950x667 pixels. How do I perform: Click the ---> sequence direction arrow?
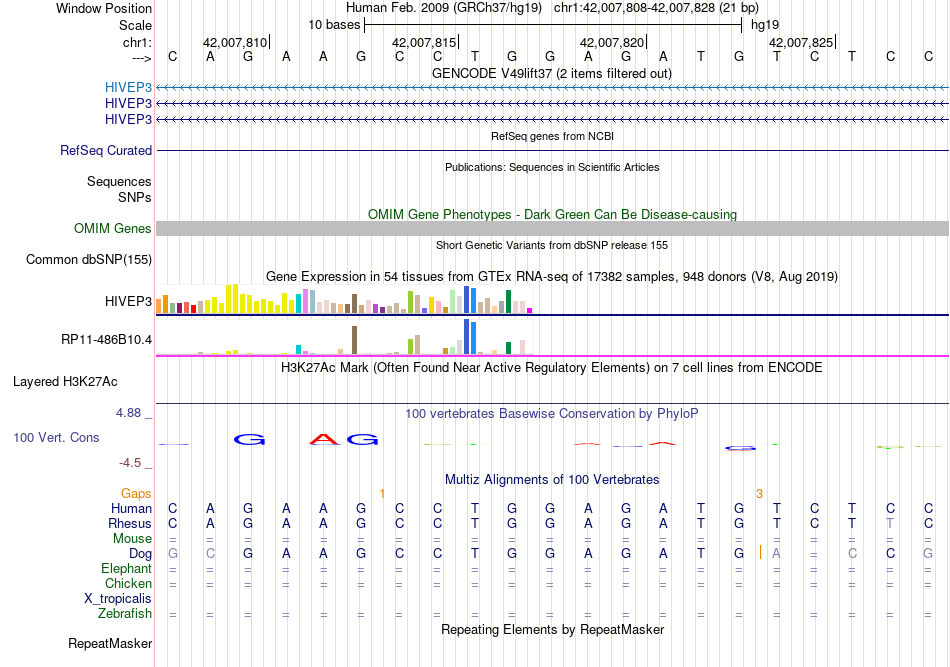pos(141,58)
